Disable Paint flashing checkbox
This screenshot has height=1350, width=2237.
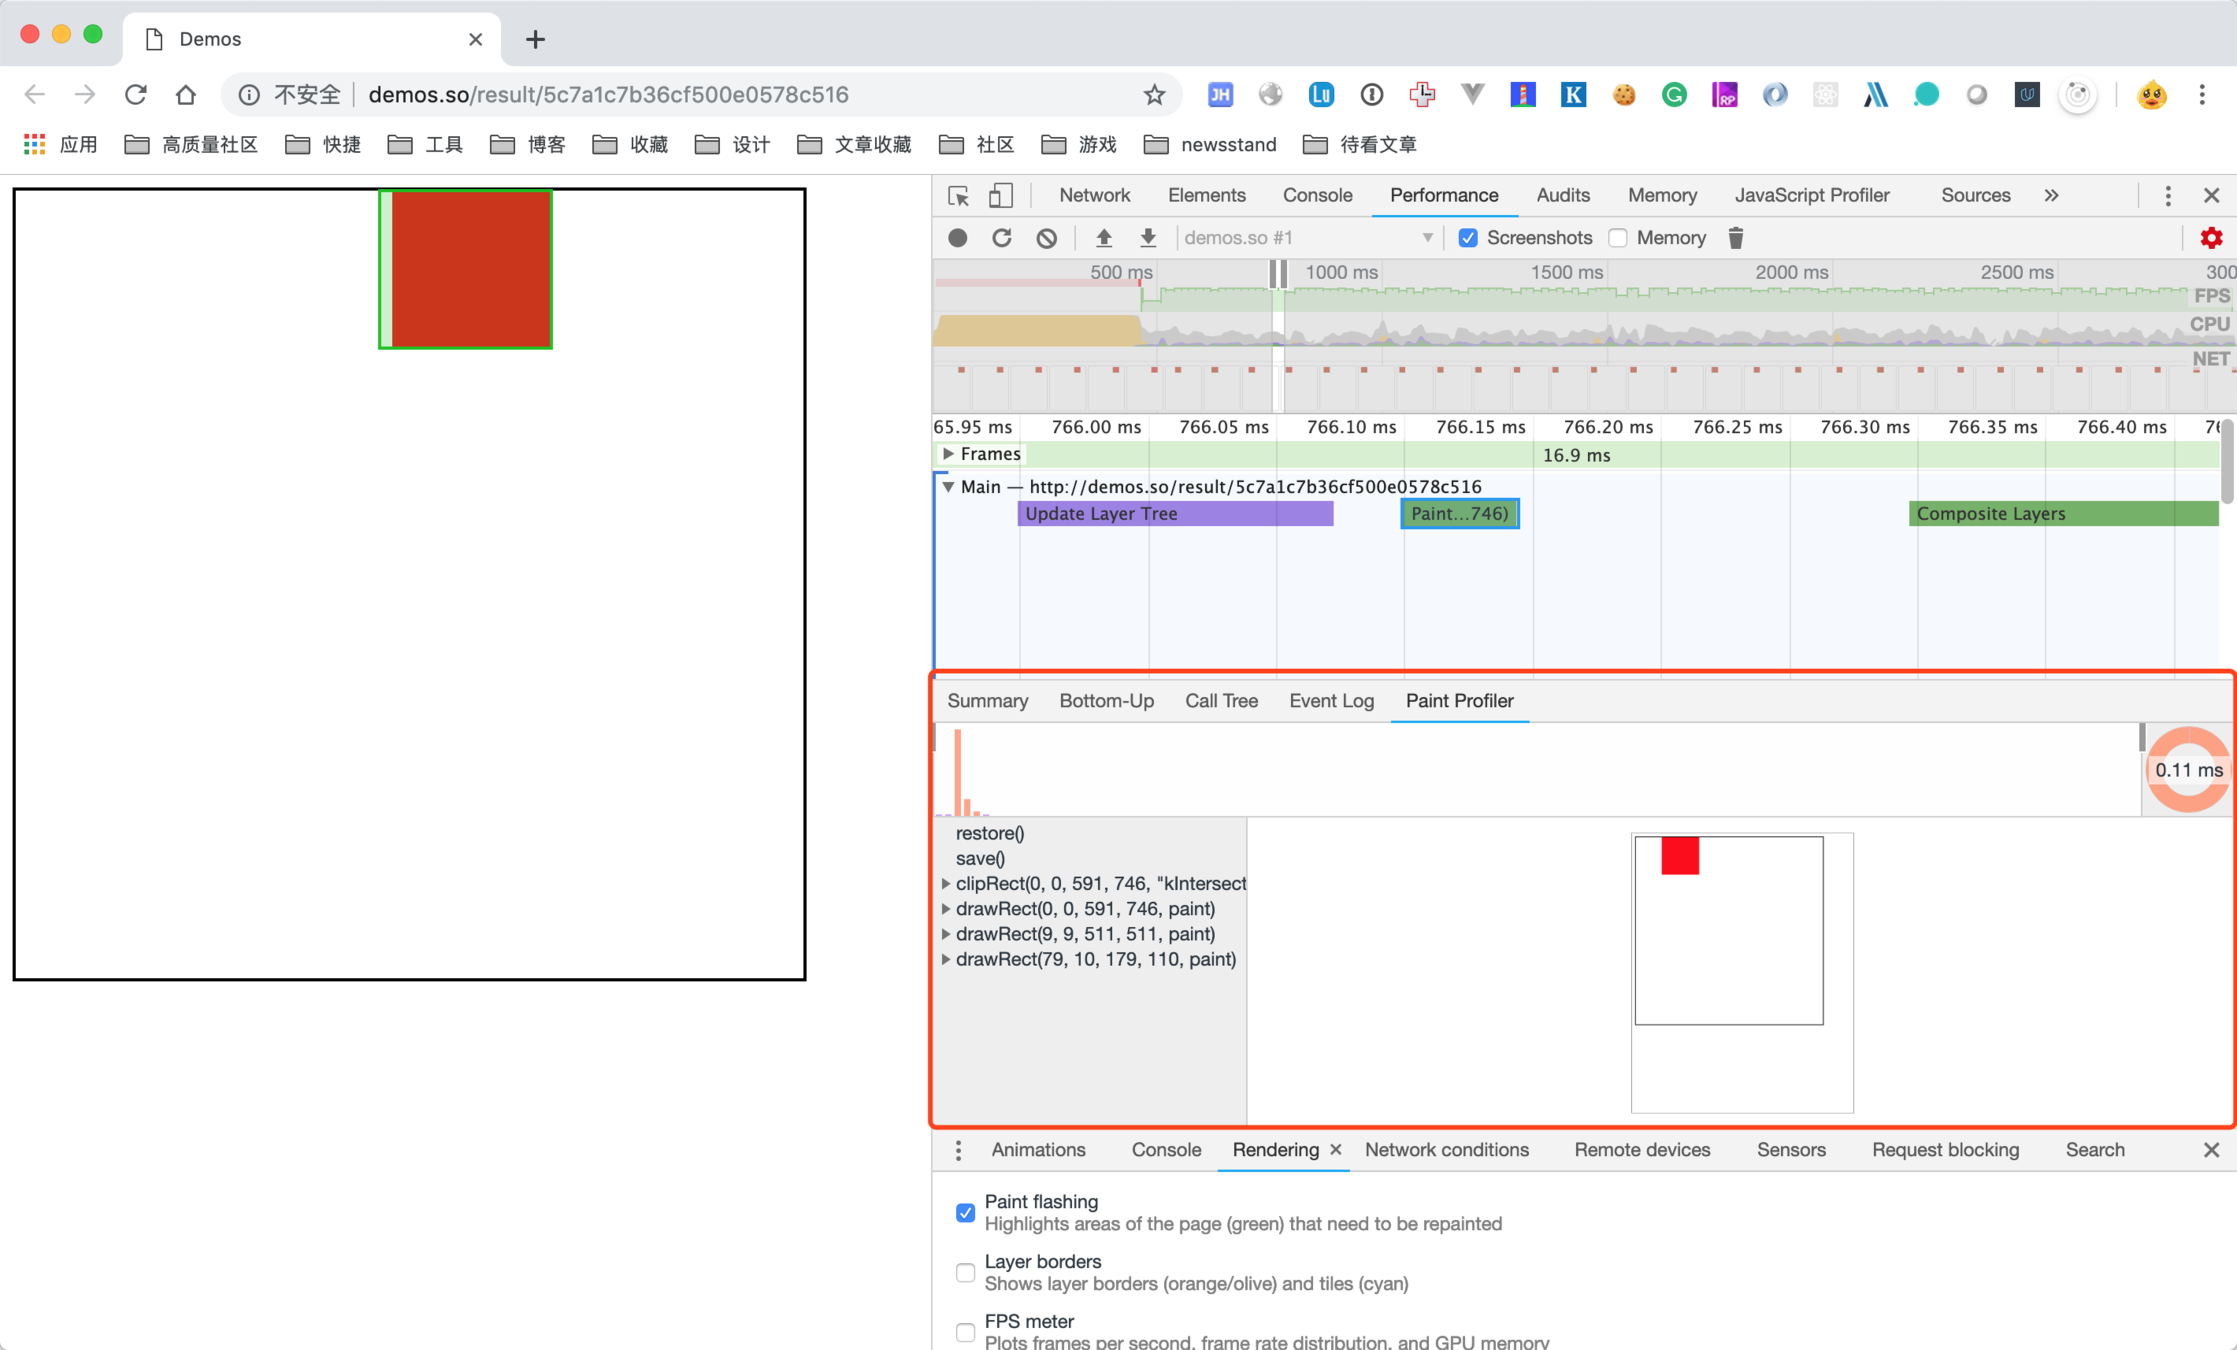(965, 1212)
